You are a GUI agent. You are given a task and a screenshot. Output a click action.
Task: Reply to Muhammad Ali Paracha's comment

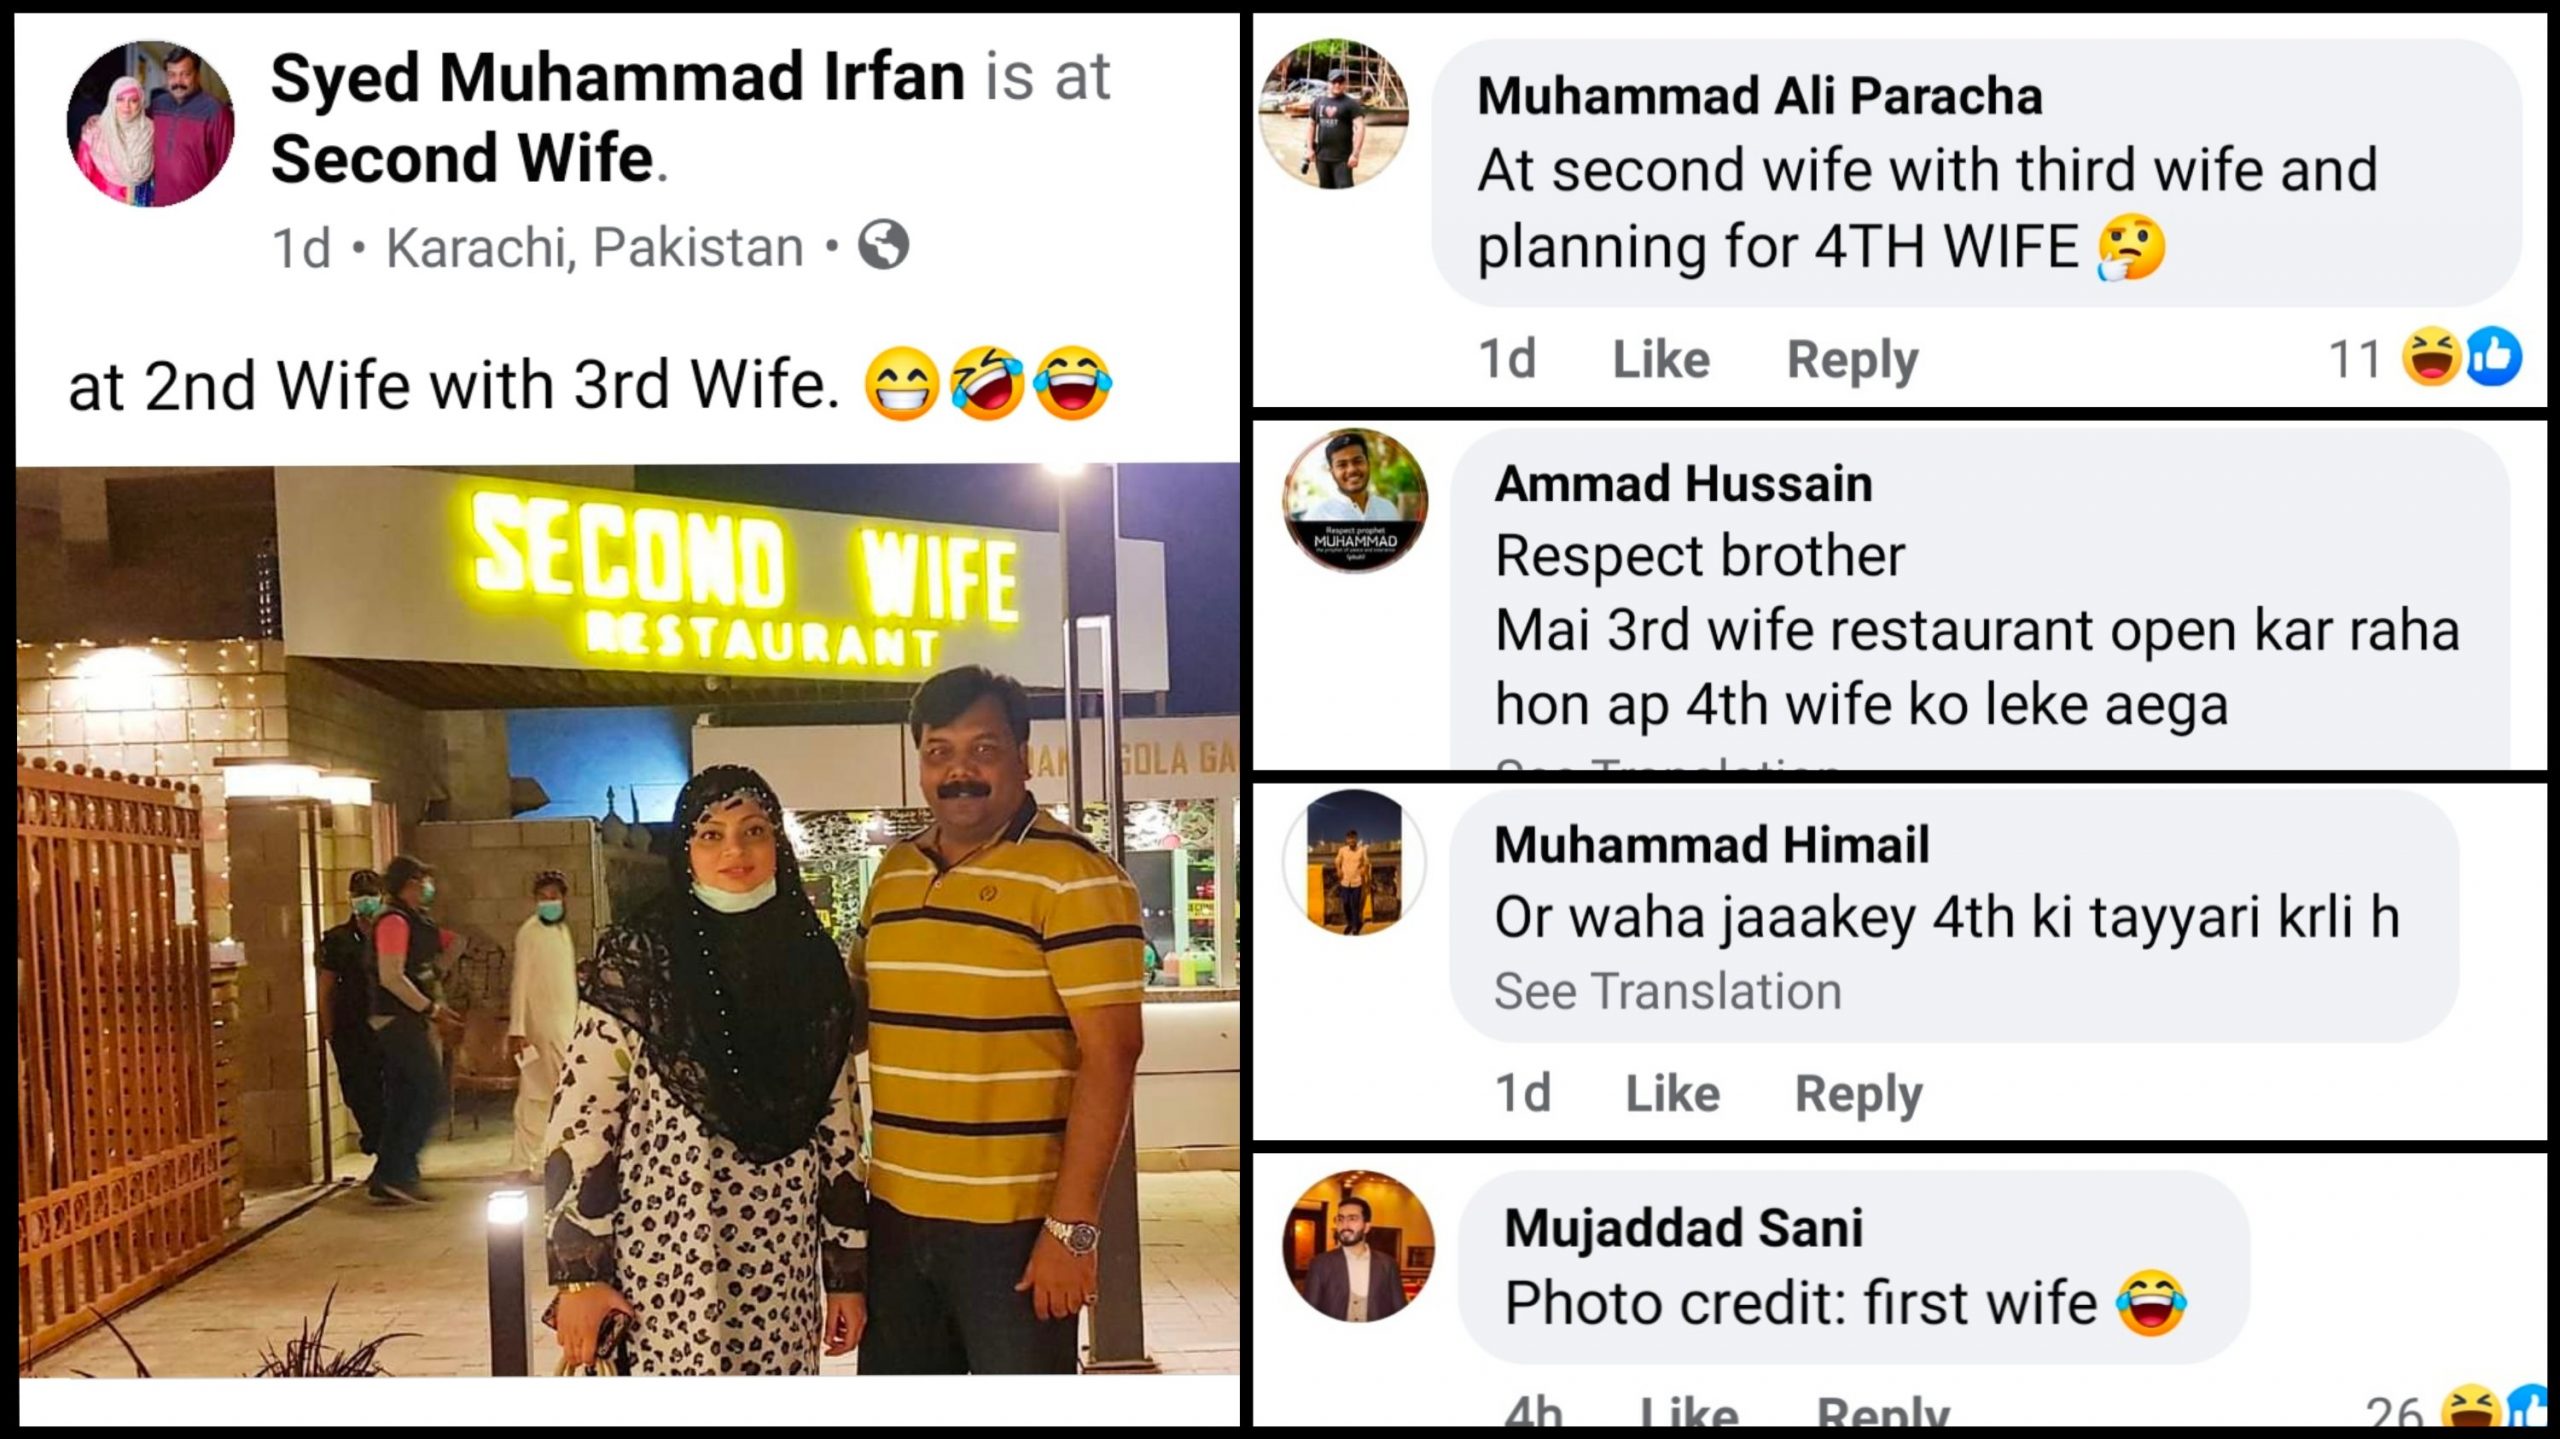pos(1853,360)
